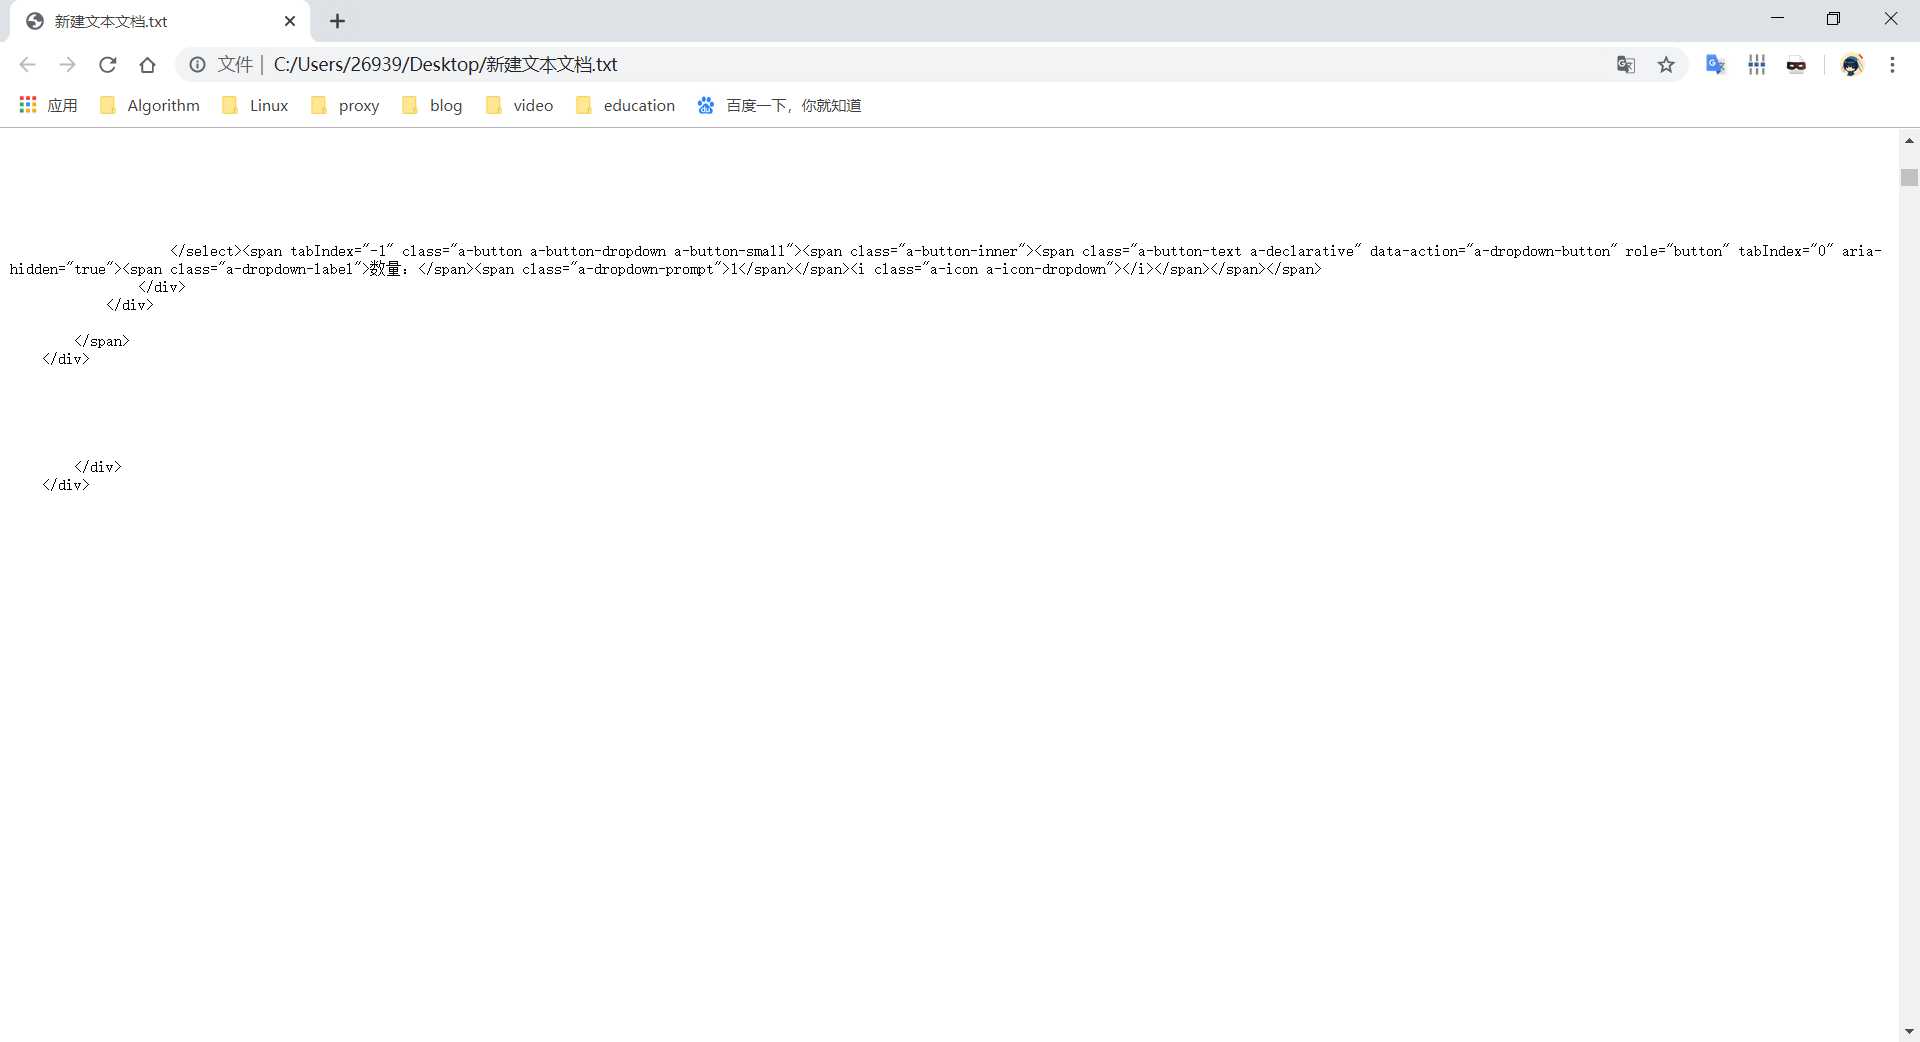Viewport: 1920px width, 1042px height.
Task: Bookmark this page with the star icon
Action: (1666, 65)
